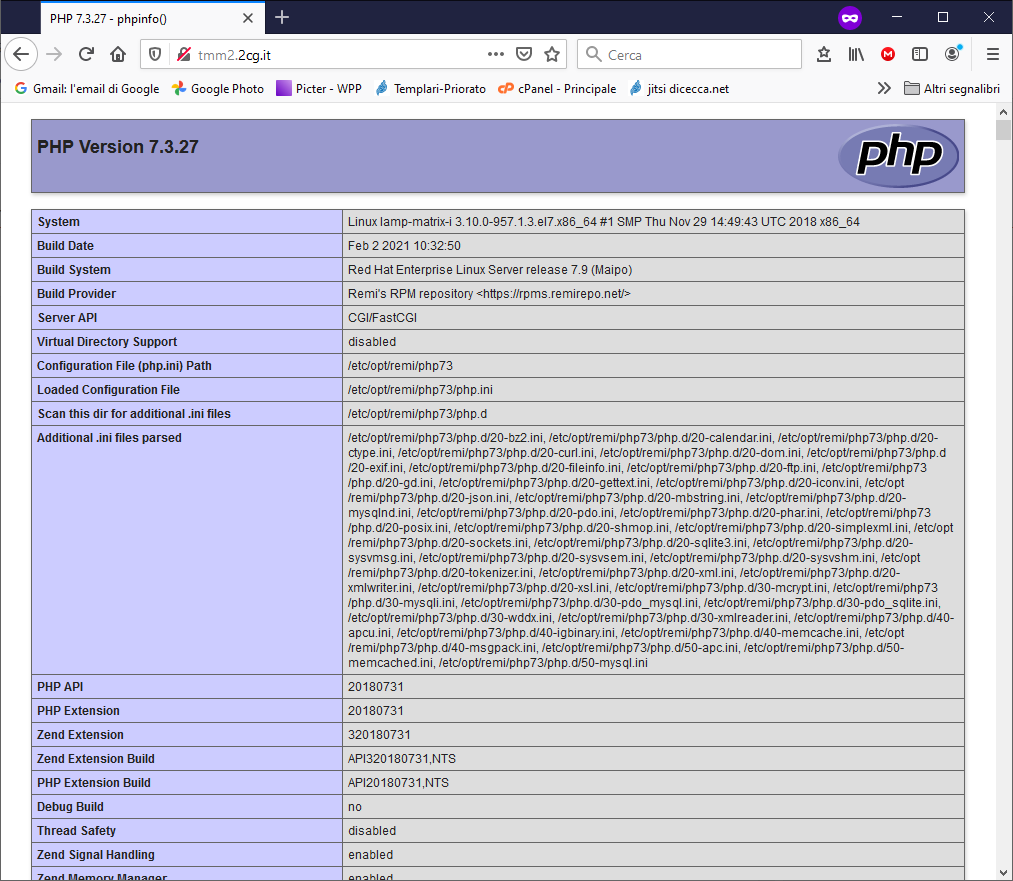Go back with the browser back arrow
The image size is (1013, 881).
click(21, 54)
